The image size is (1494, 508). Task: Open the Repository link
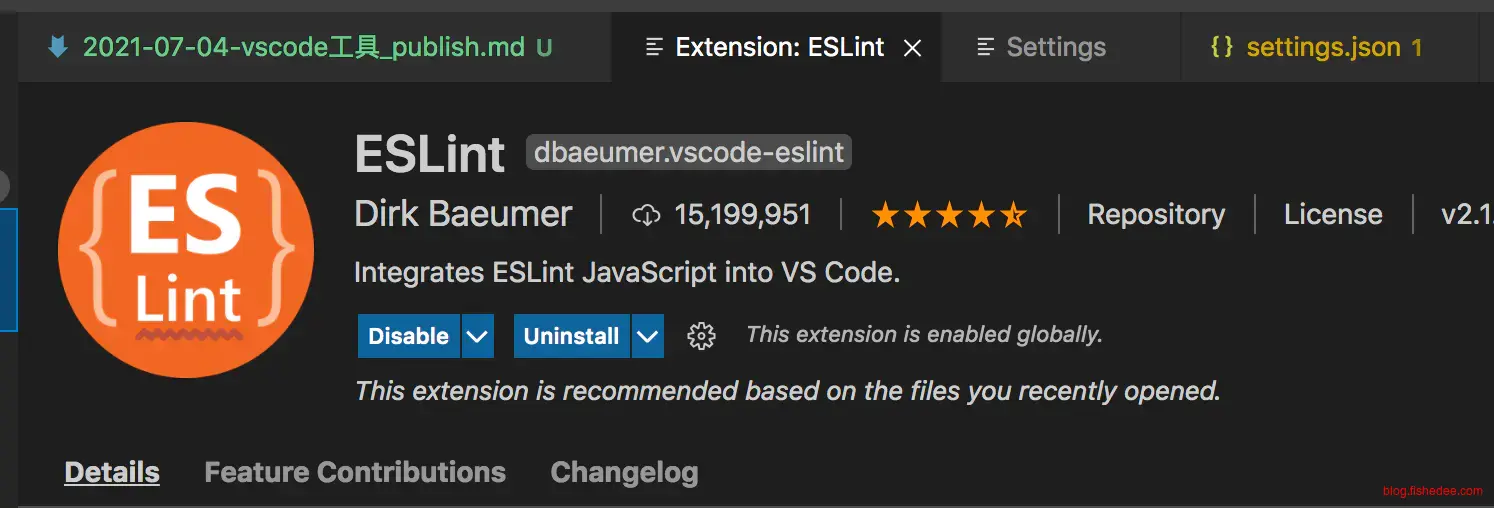click(1156, 215)
